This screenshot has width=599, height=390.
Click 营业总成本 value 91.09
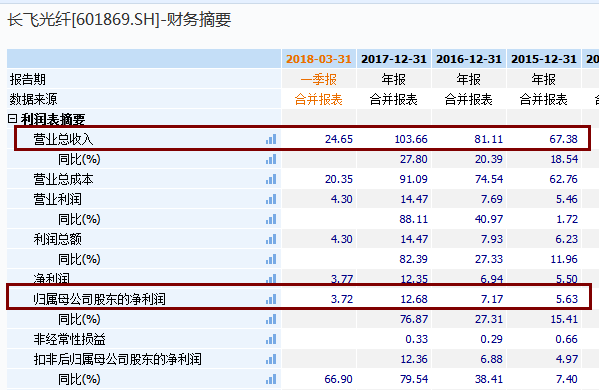413,179
